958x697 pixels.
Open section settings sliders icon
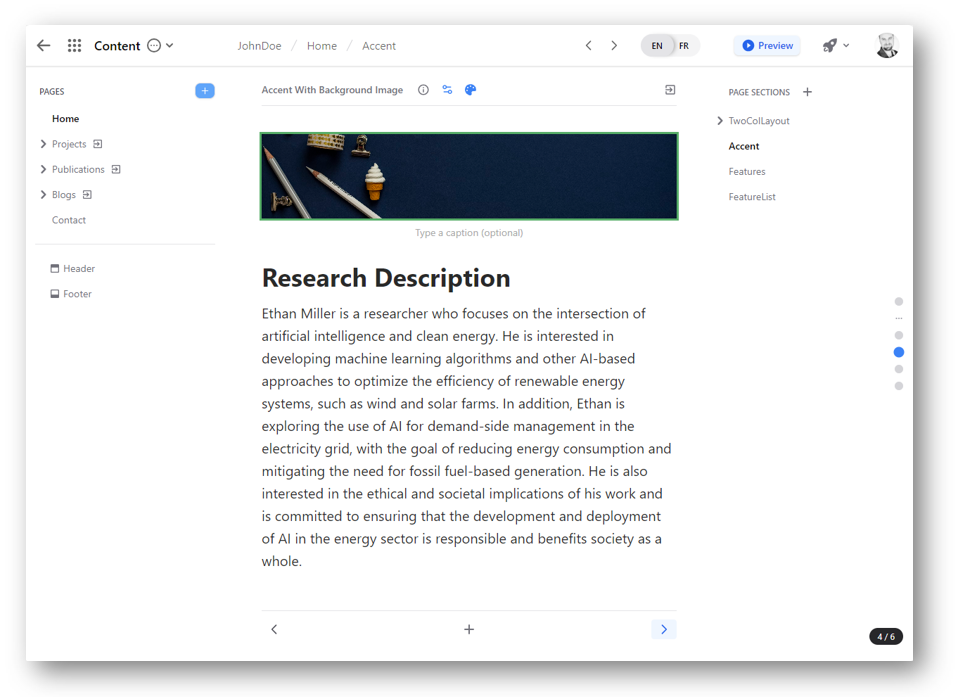[x=447, y=90]
